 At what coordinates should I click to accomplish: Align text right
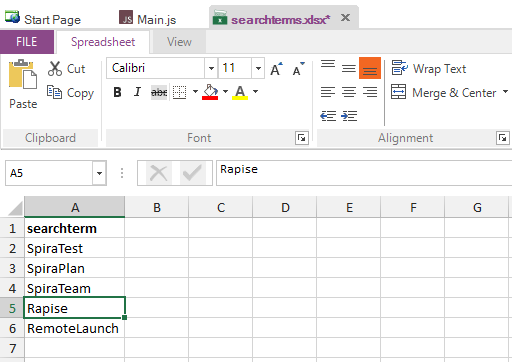point(370,92)
